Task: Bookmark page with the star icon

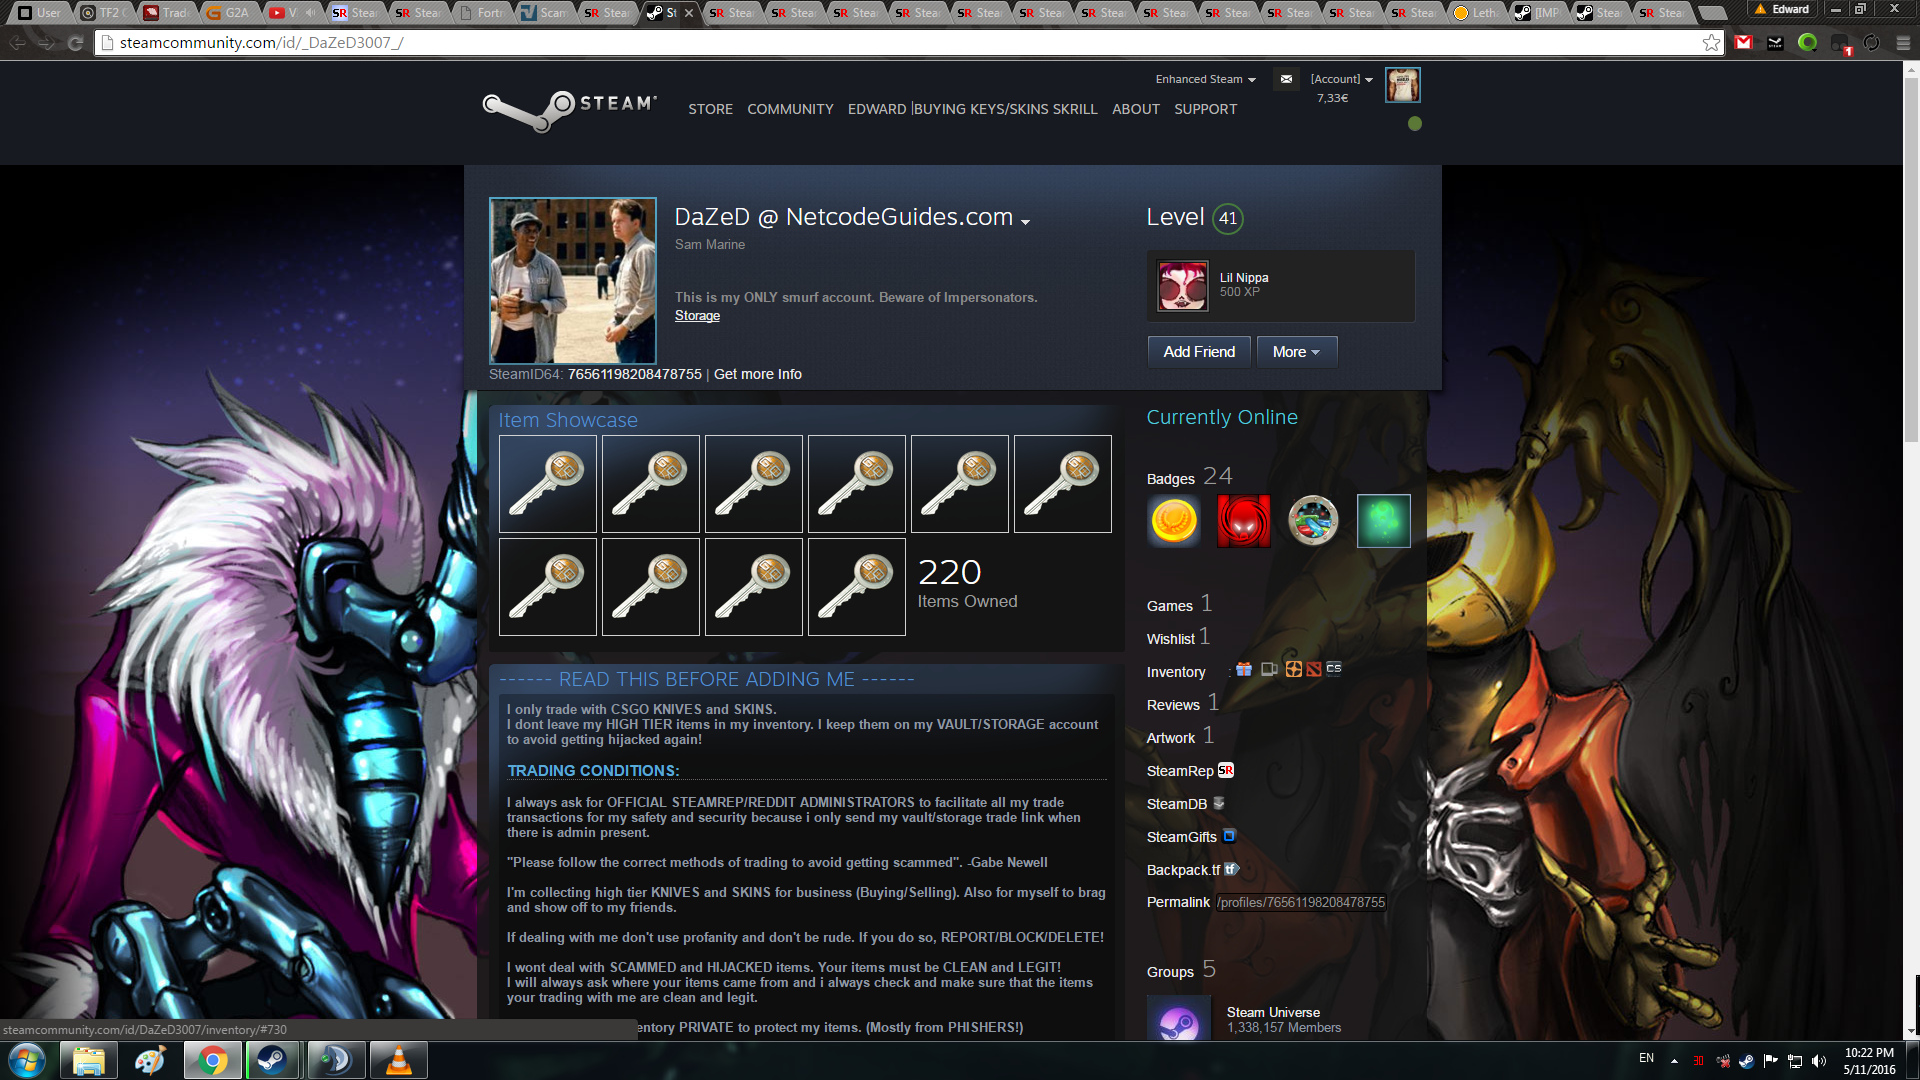Action: [1711, 43]
